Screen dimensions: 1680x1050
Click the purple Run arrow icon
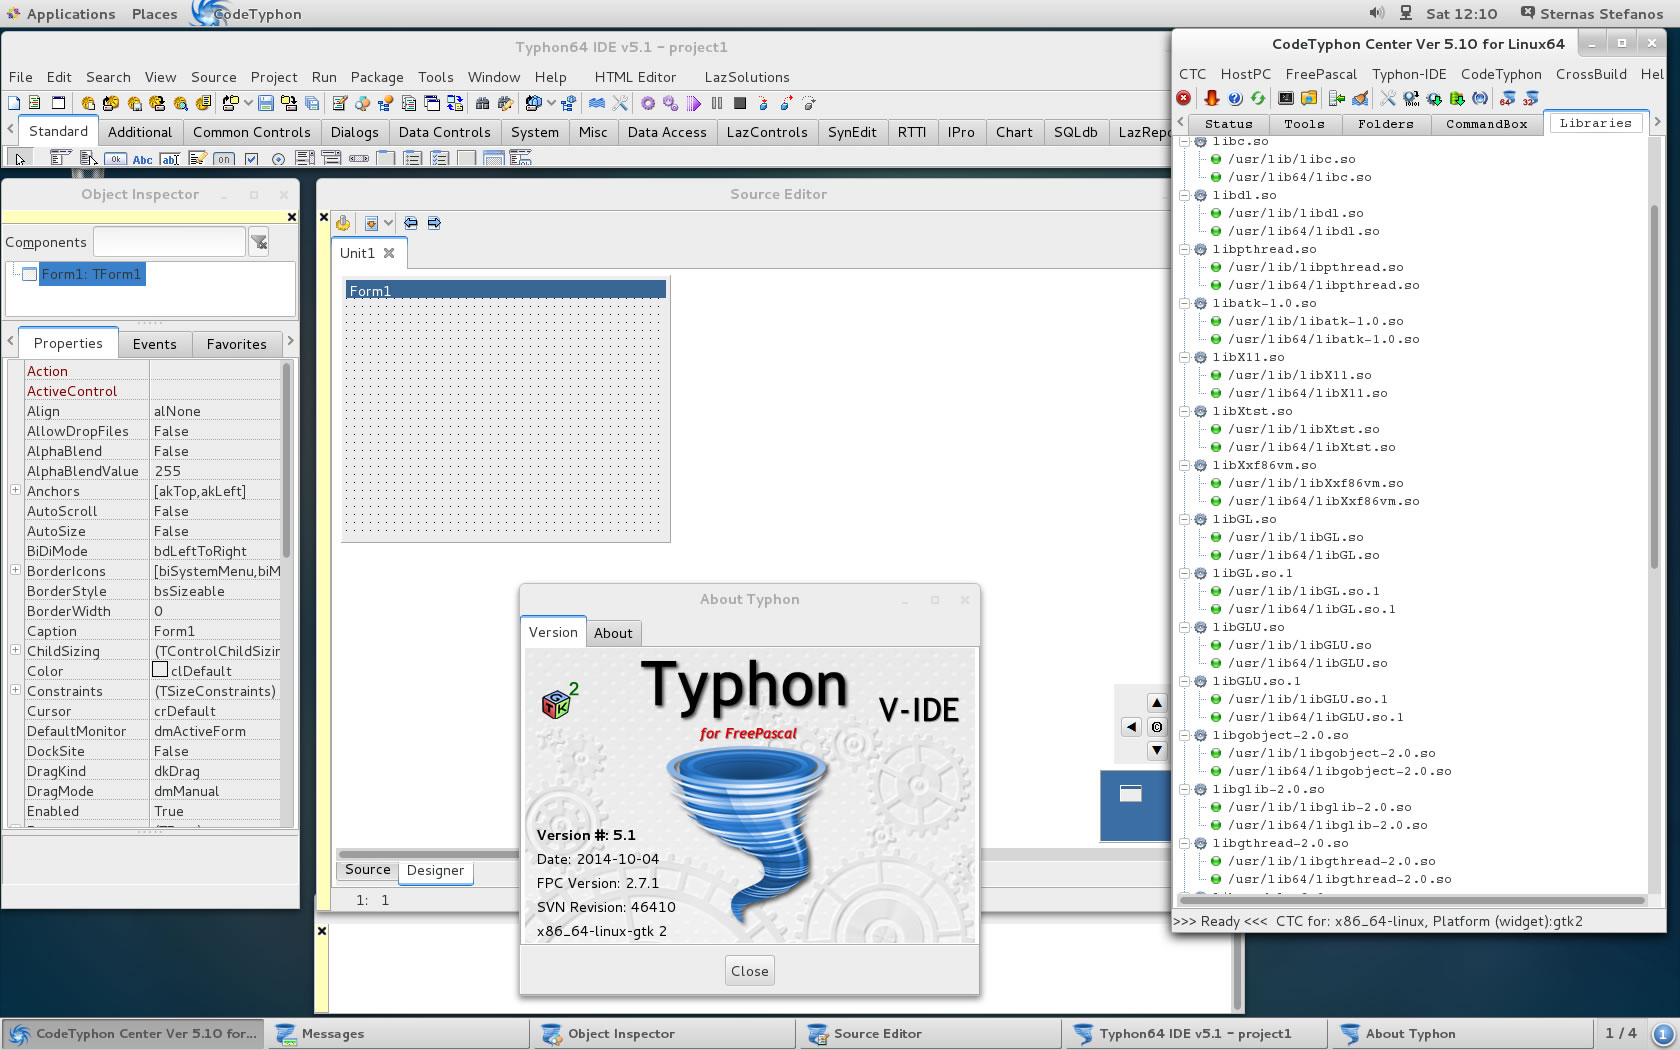click(694, 103)
